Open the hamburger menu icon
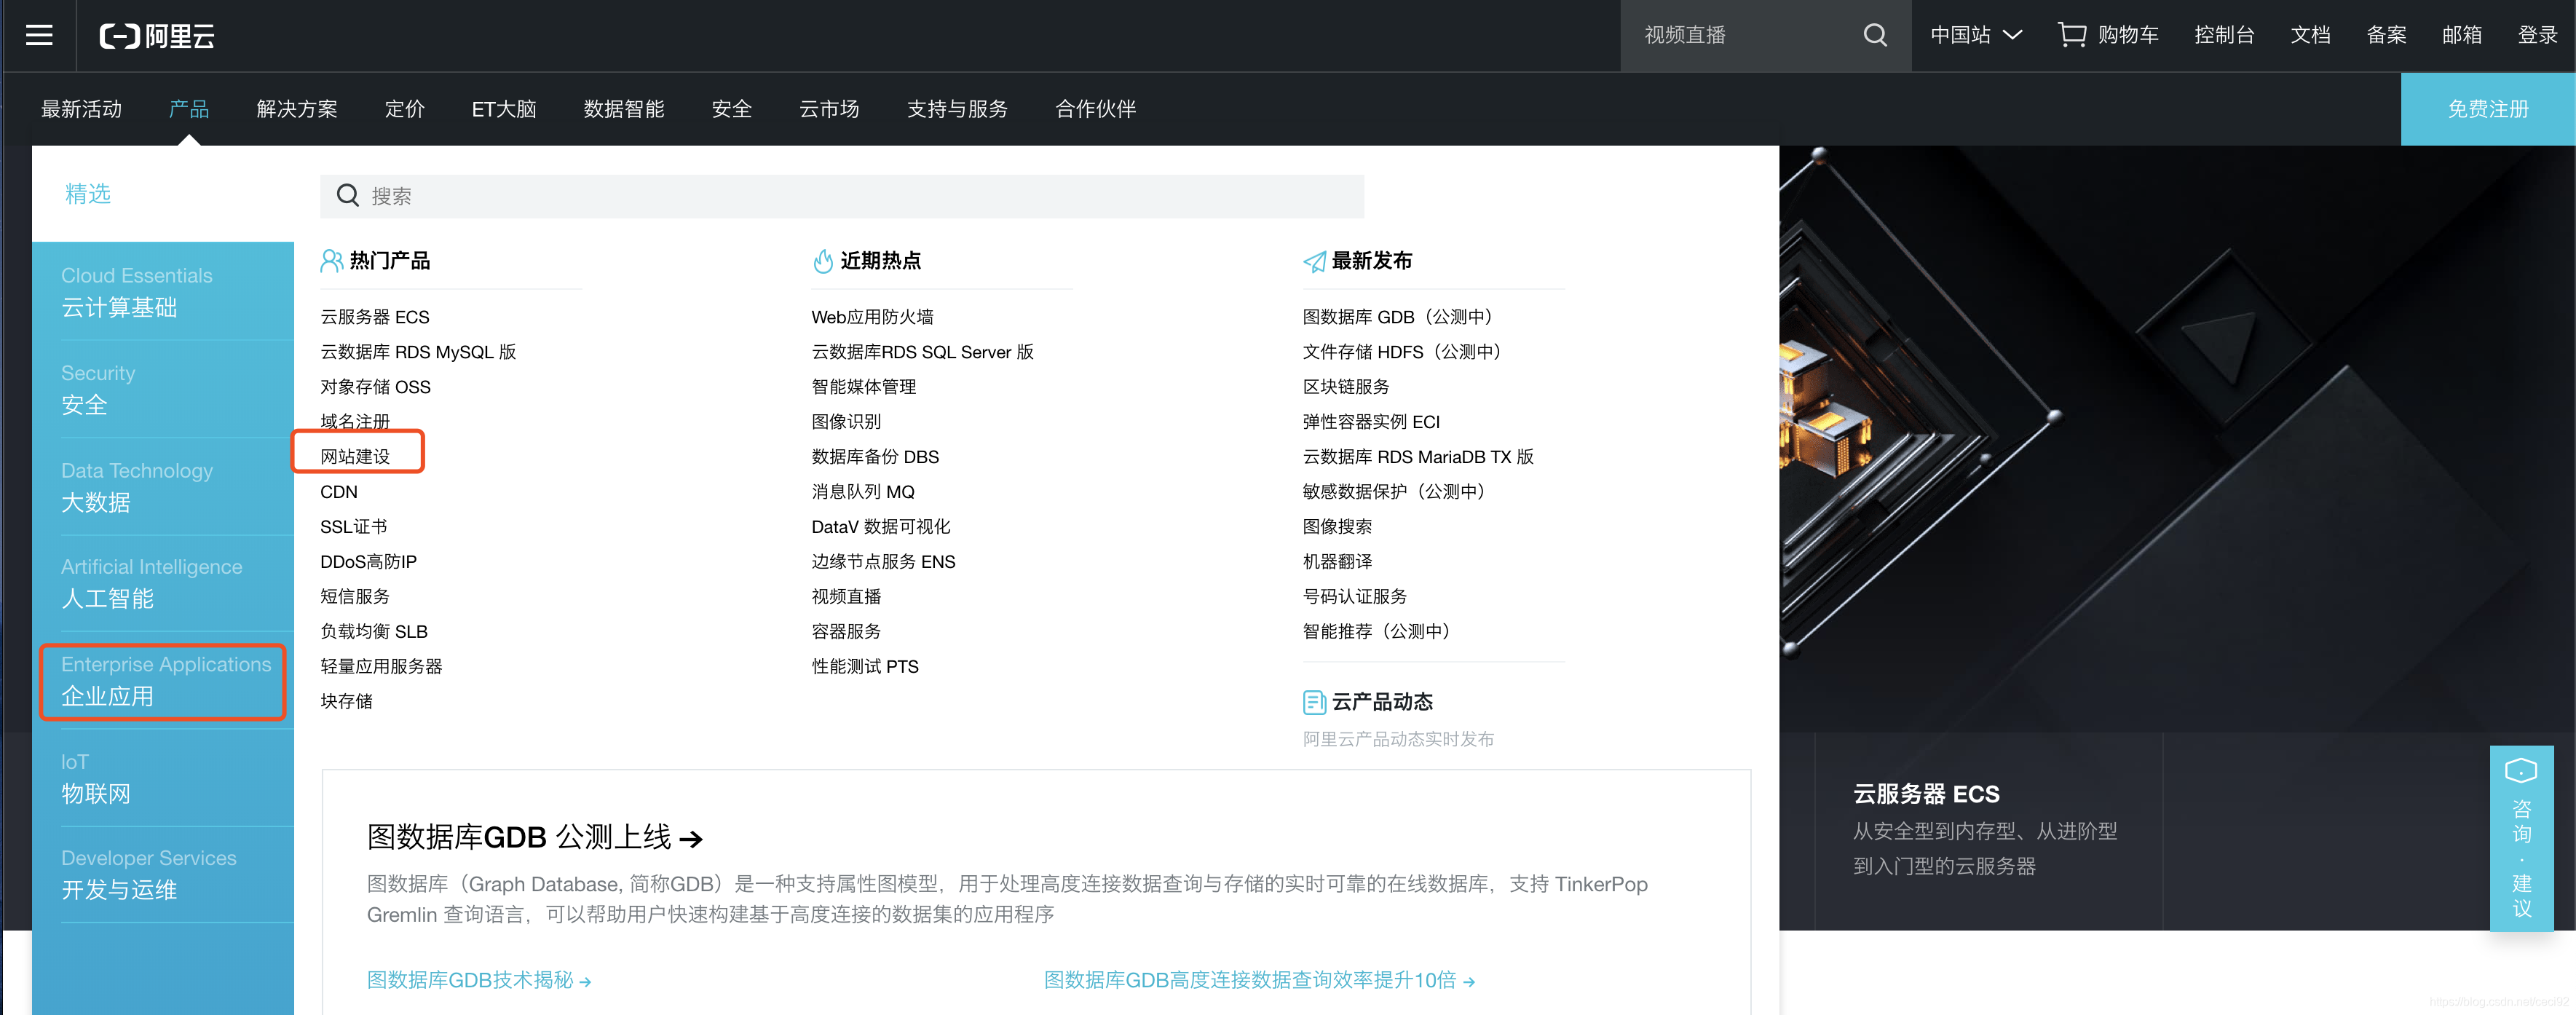The width and height of the screenshot is (2576, 1015). (x=39, y=35)
